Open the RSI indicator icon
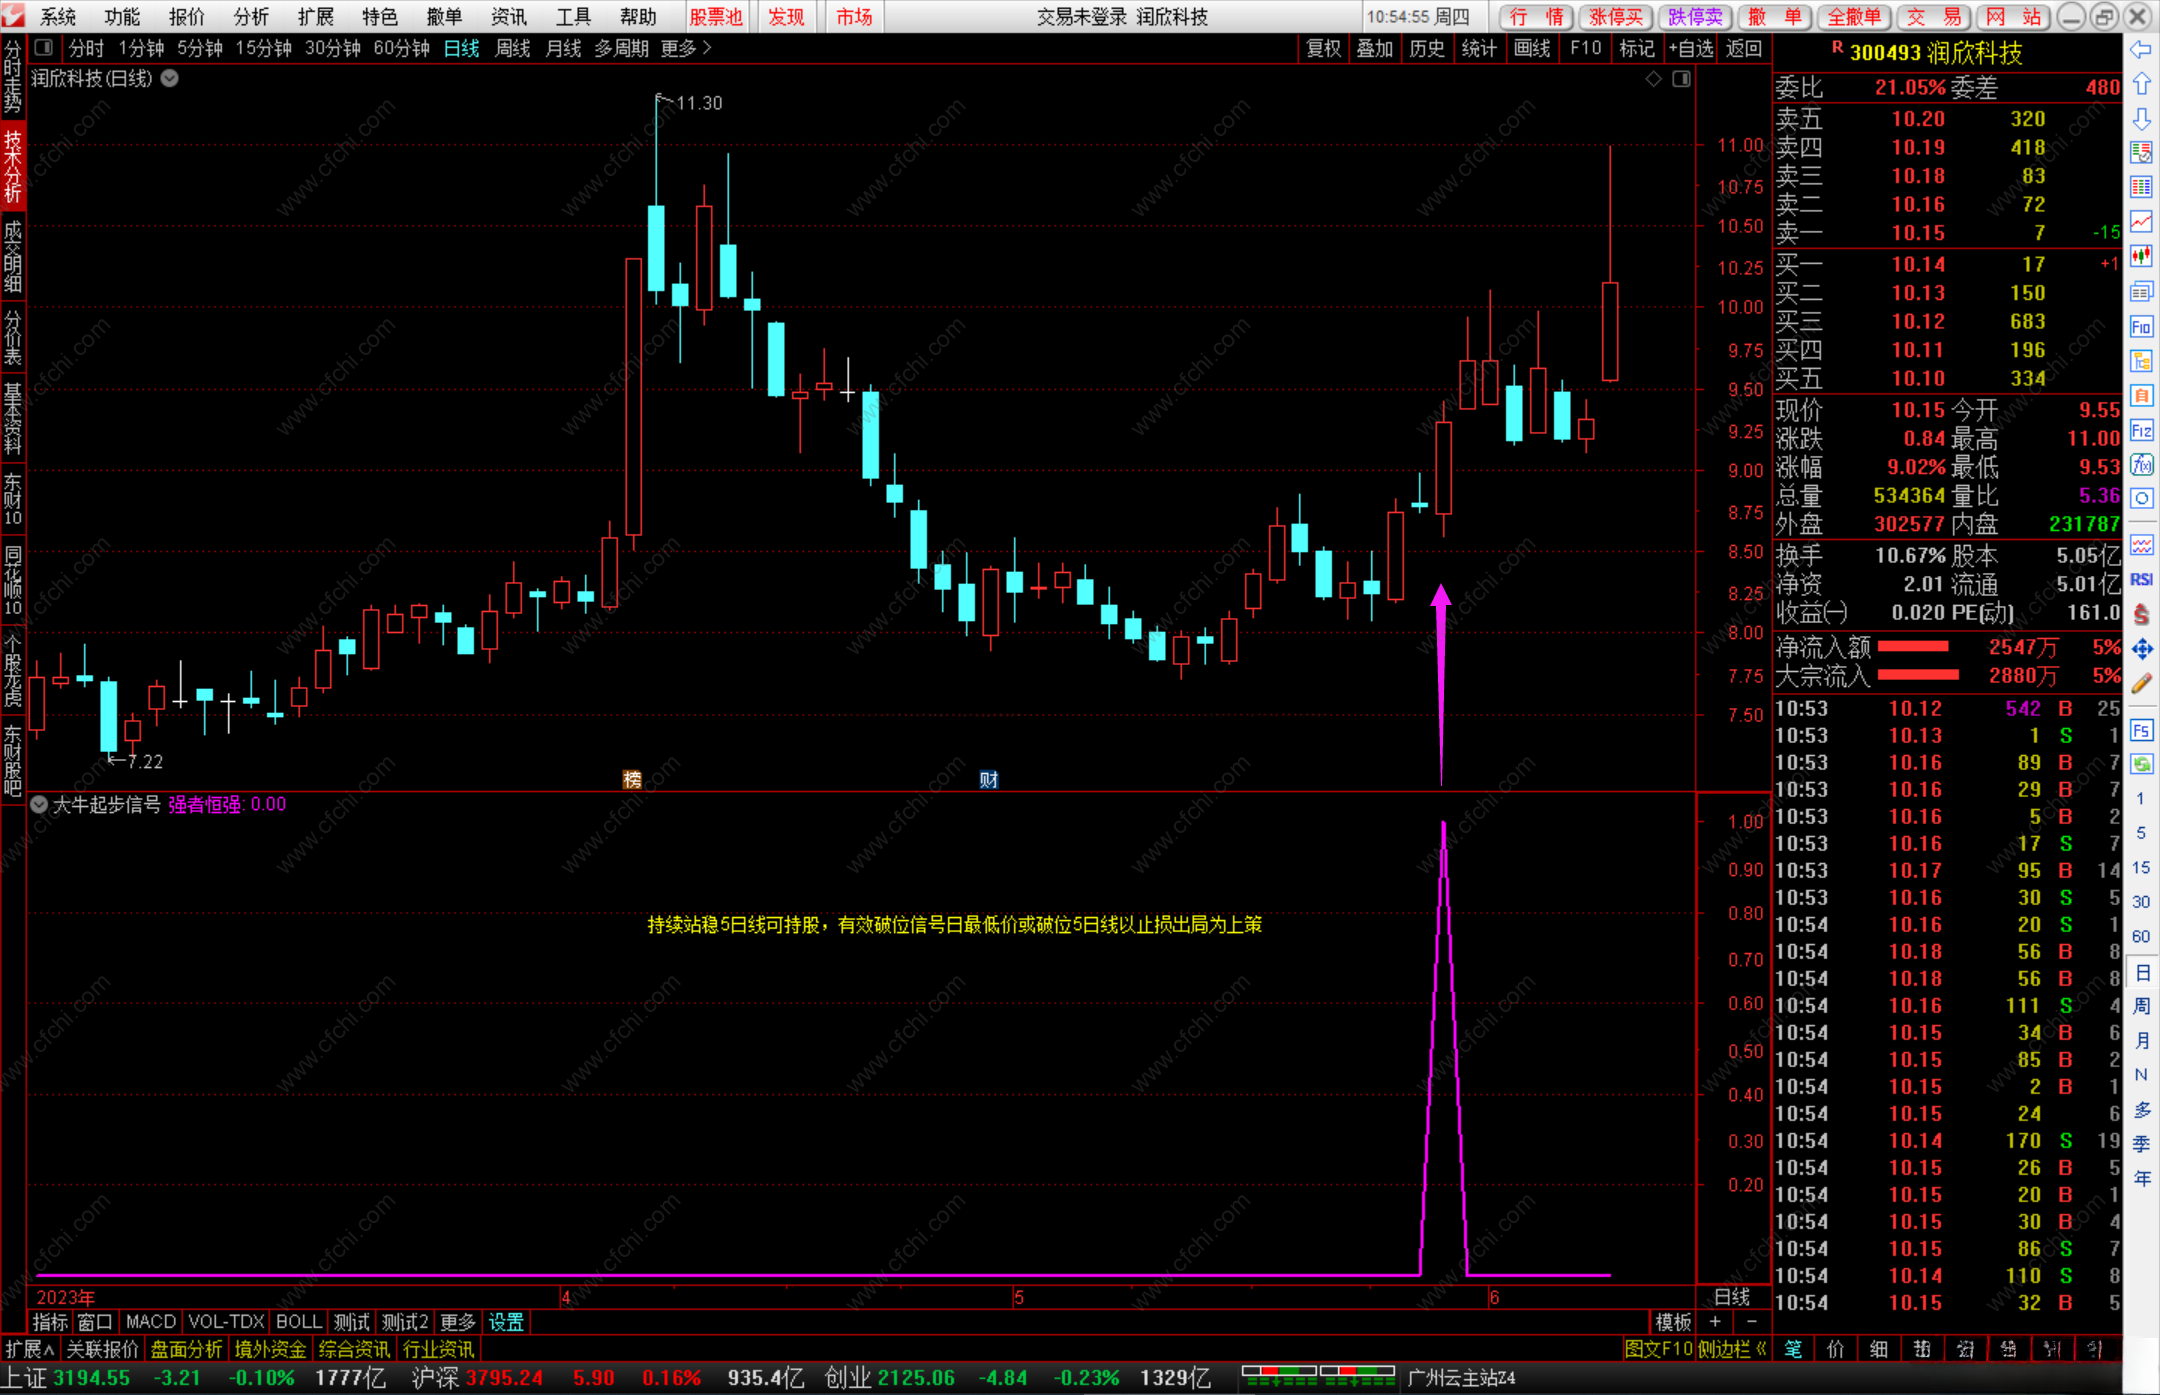 2141,579
